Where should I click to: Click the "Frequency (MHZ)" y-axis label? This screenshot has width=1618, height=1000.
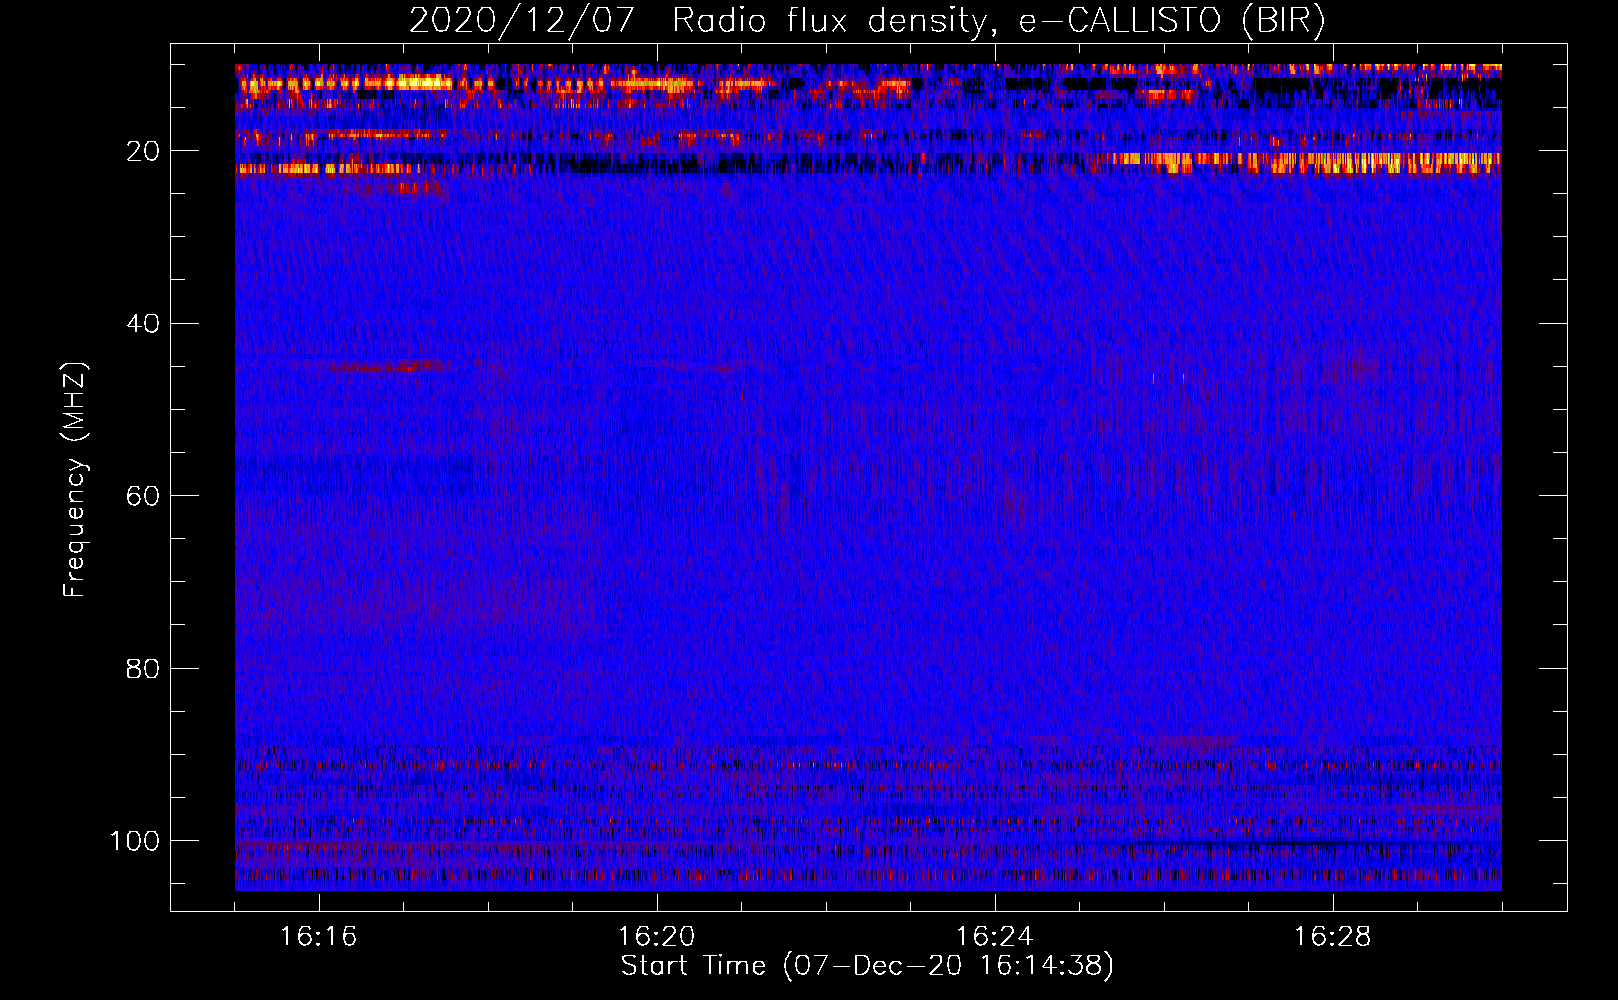pos(75,479)
